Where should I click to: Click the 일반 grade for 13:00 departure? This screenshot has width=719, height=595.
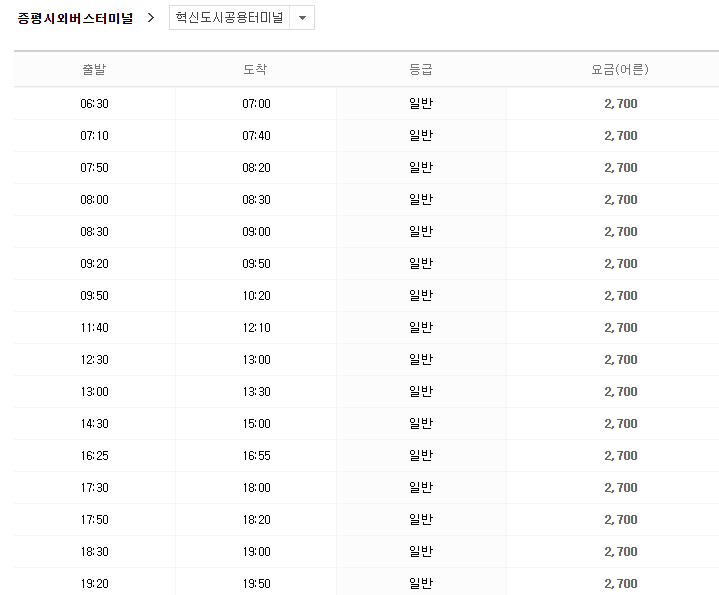421,391
